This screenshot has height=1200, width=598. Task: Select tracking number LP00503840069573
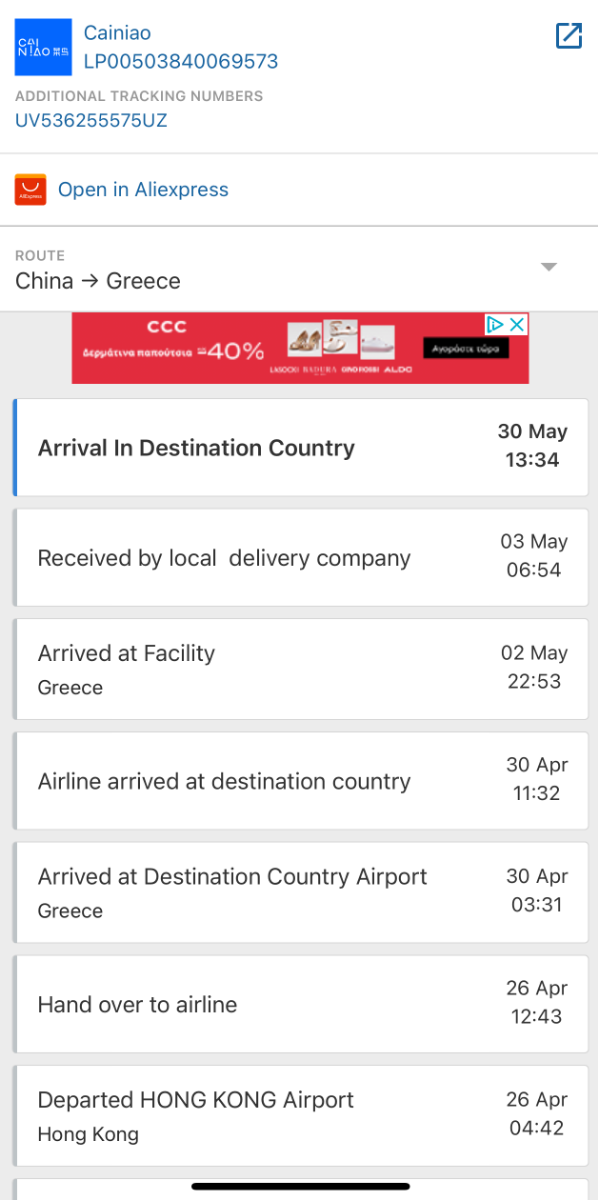(181, 62)
